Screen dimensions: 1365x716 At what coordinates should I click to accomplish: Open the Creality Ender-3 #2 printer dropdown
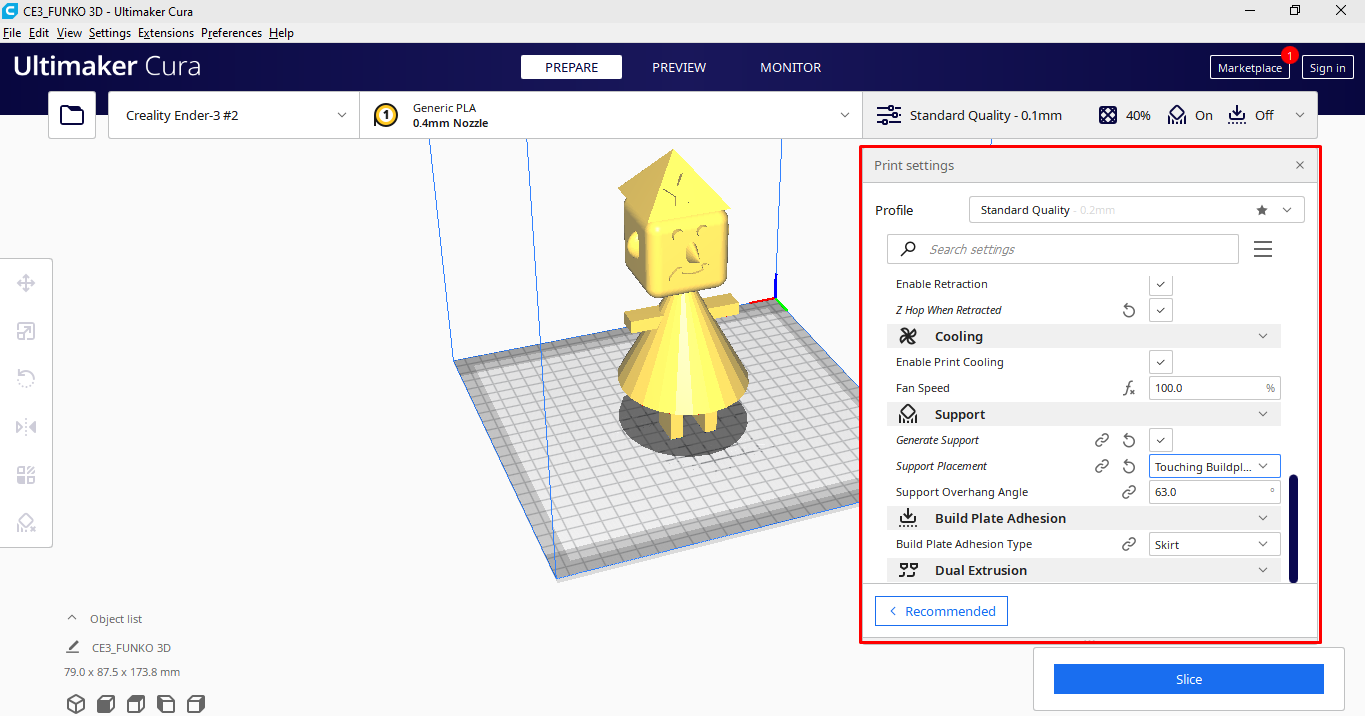234,115
